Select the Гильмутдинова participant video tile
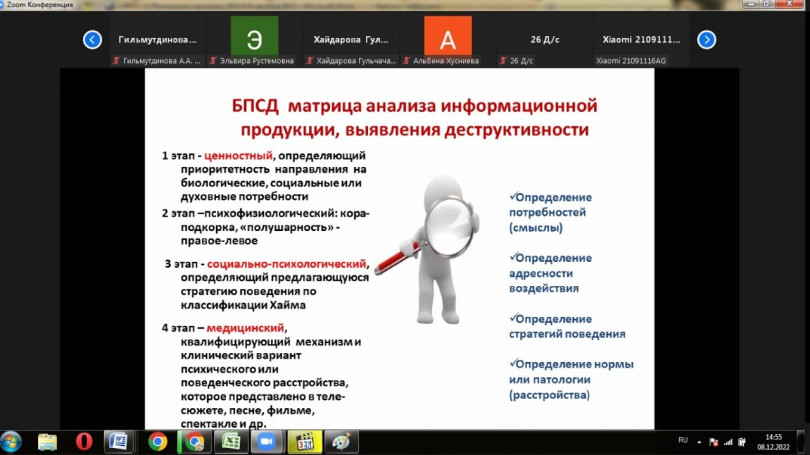 coord(158,41)
